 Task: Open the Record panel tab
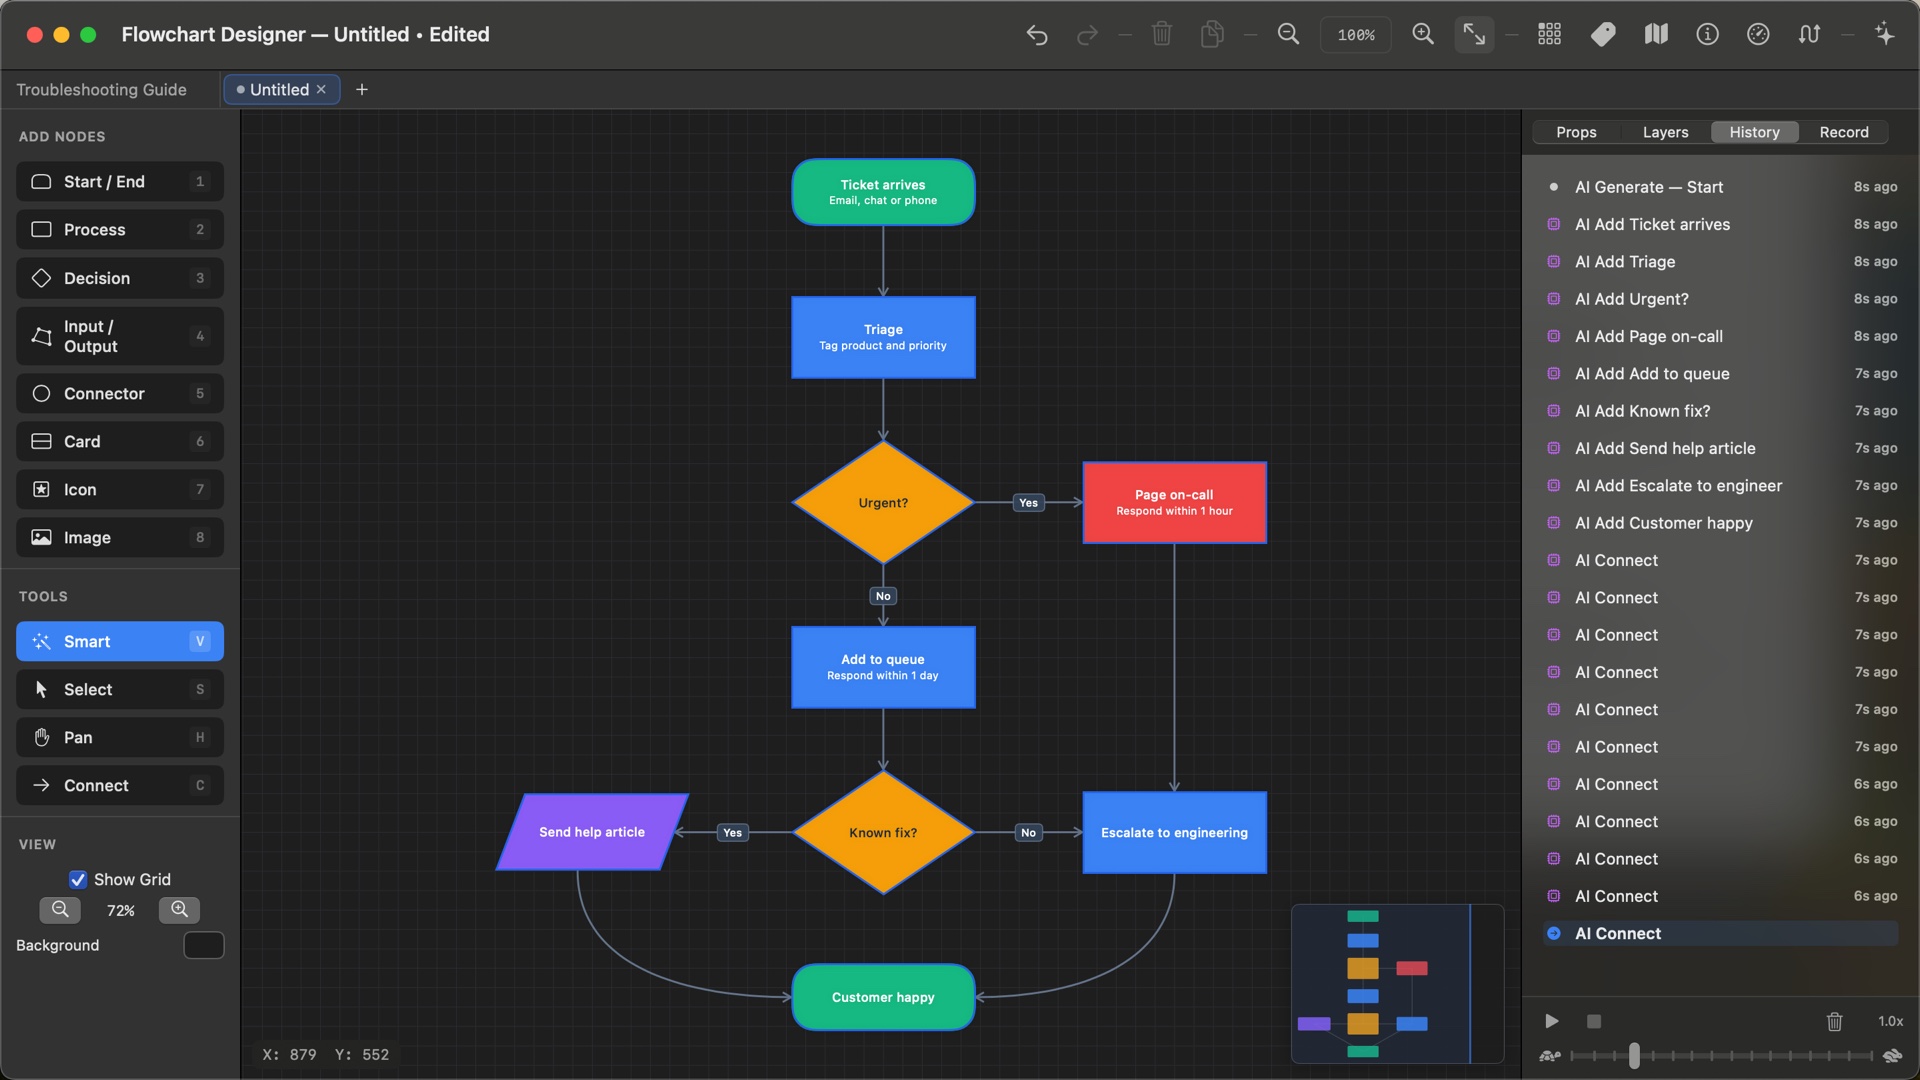point(1844,132)
